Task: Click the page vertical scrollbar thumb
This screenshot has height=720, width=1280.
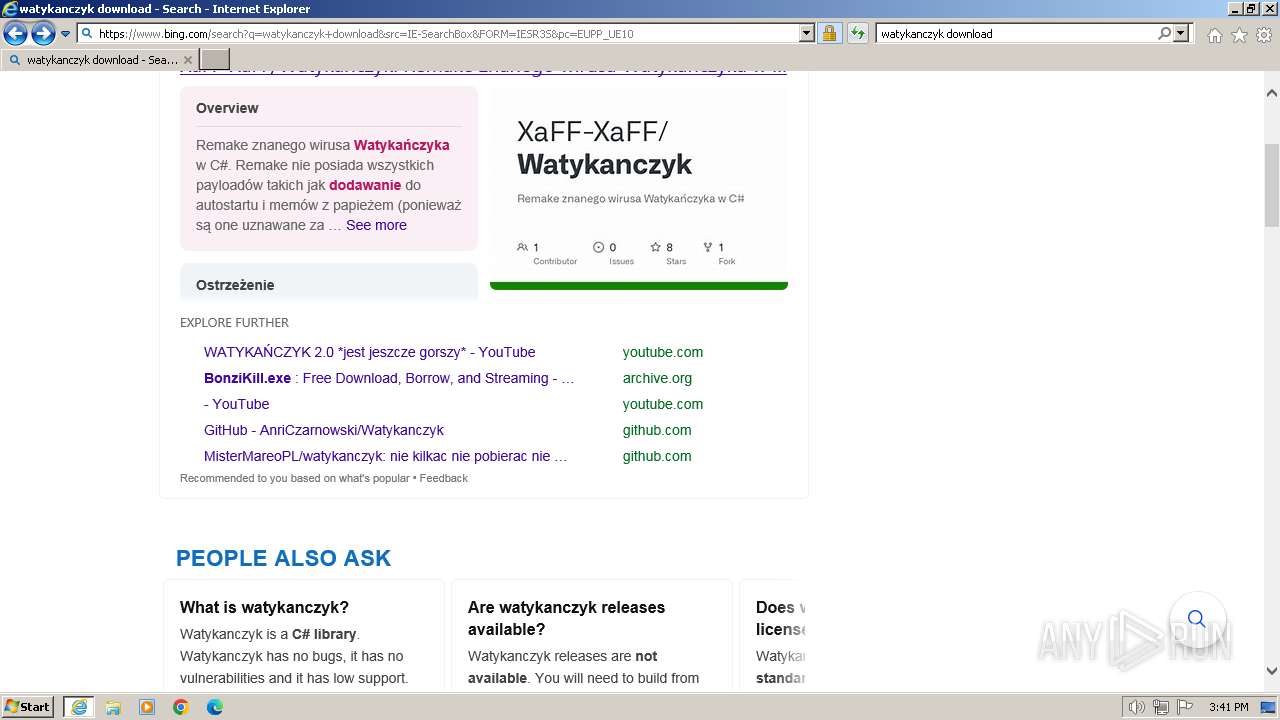Action: pos(1272,186)
